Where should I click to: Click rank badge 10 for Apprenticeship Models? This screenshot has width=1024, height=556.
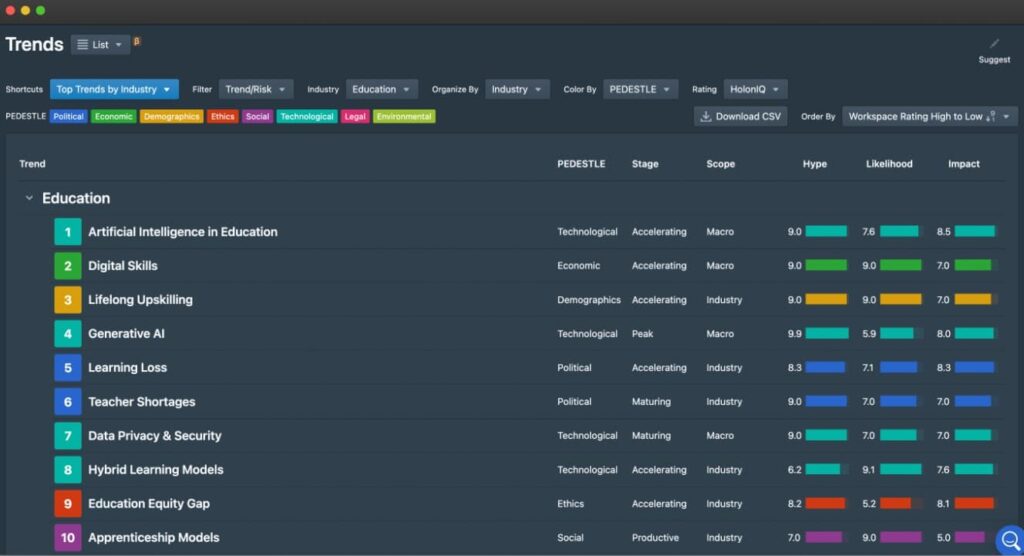(x=68, y=538)
